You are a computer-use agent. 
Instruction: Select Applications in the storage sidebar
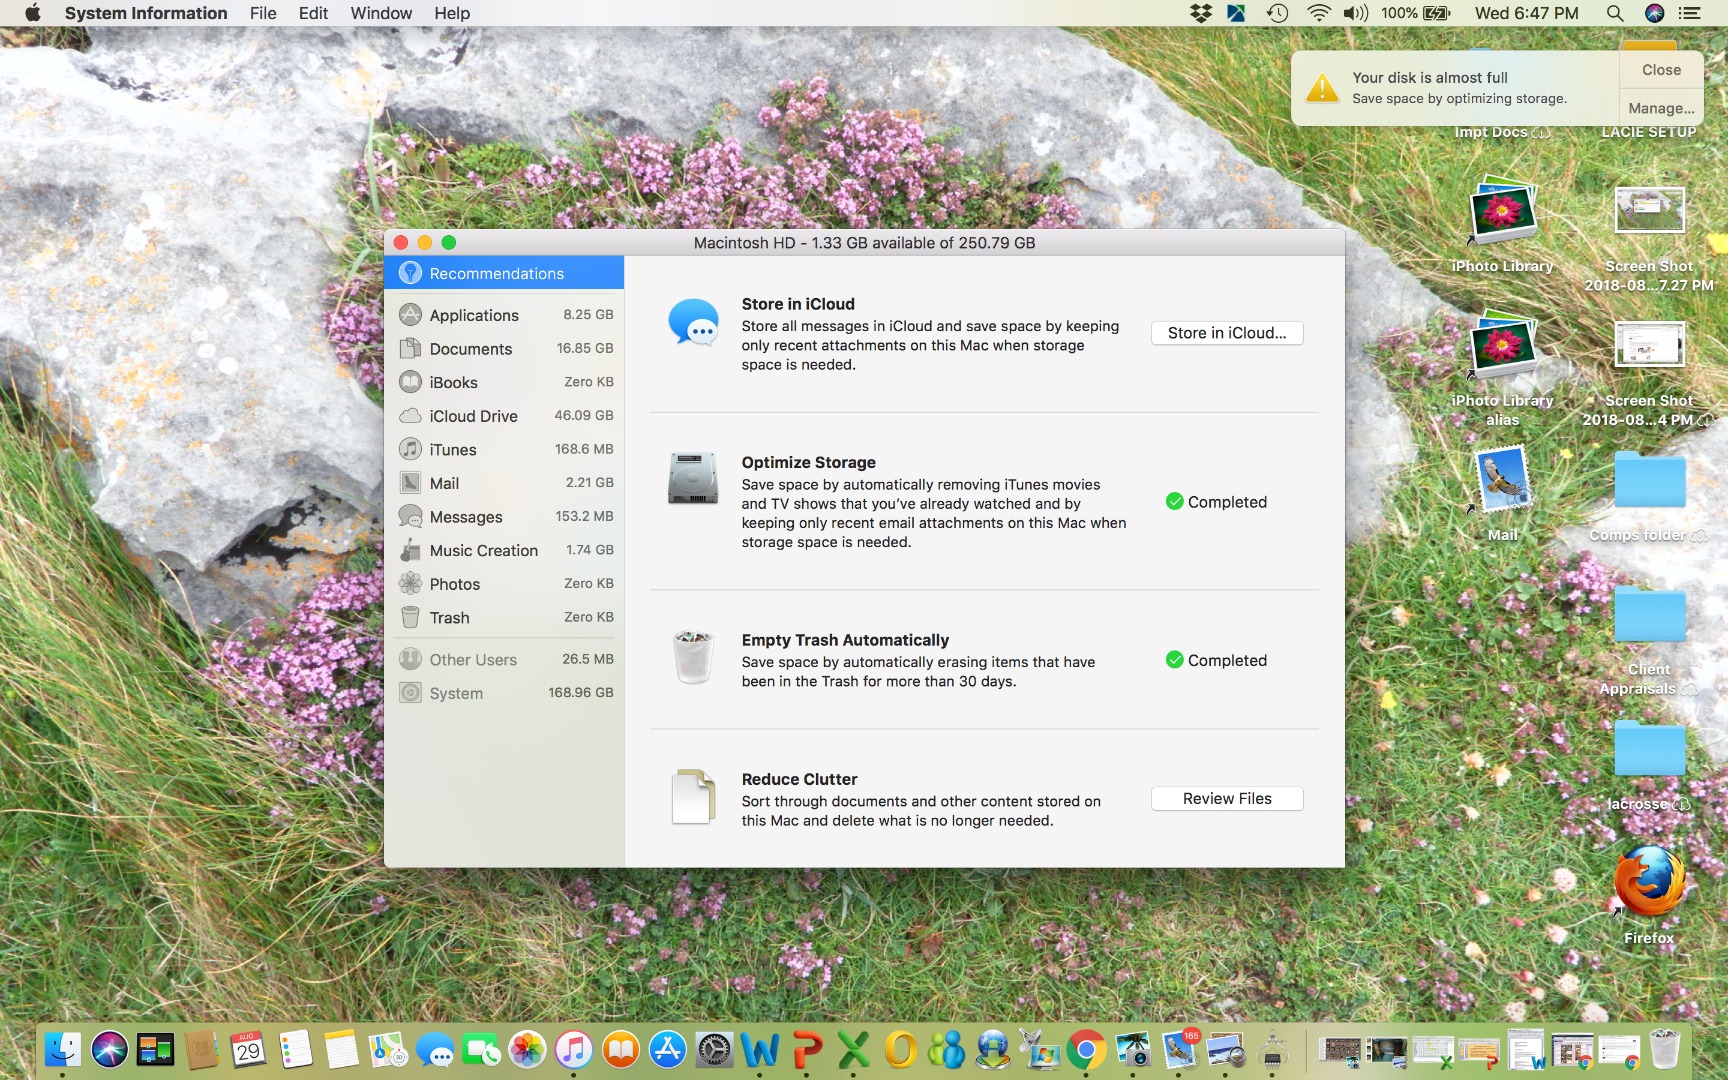point(473,315)
